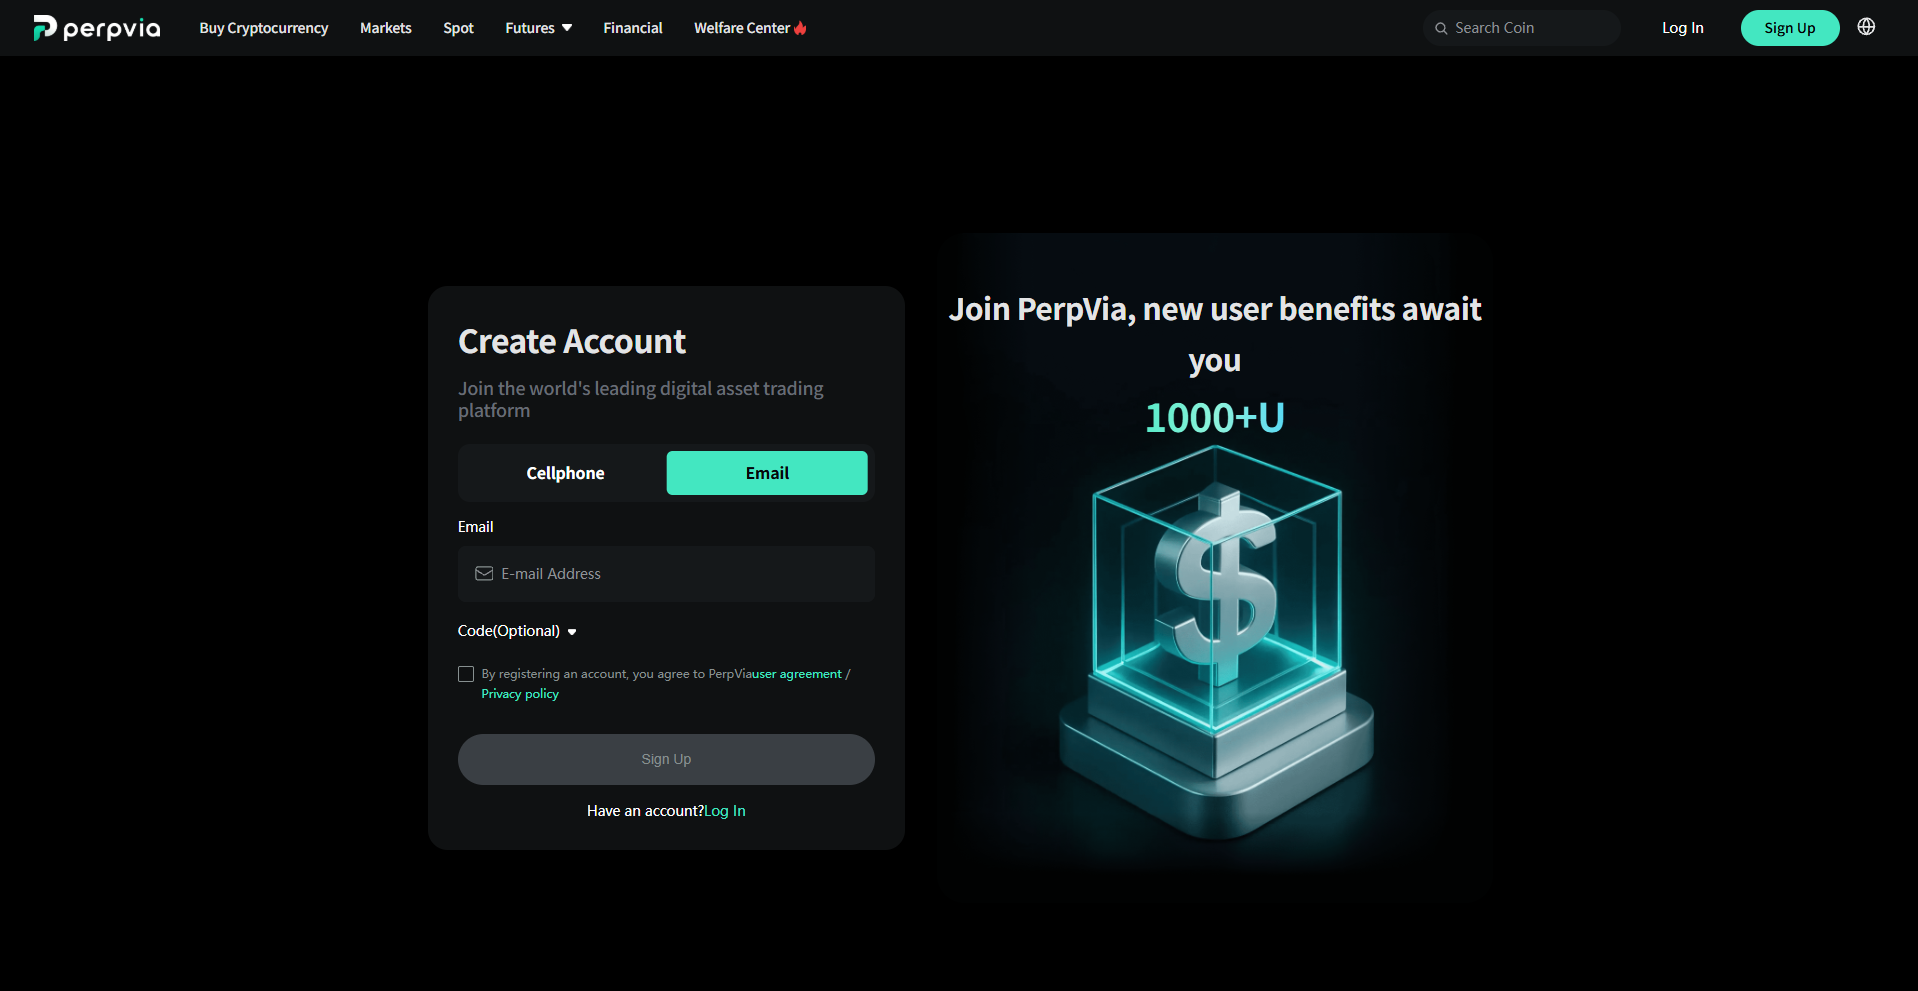Click the search magnifier icon

tap(1441, 28)
